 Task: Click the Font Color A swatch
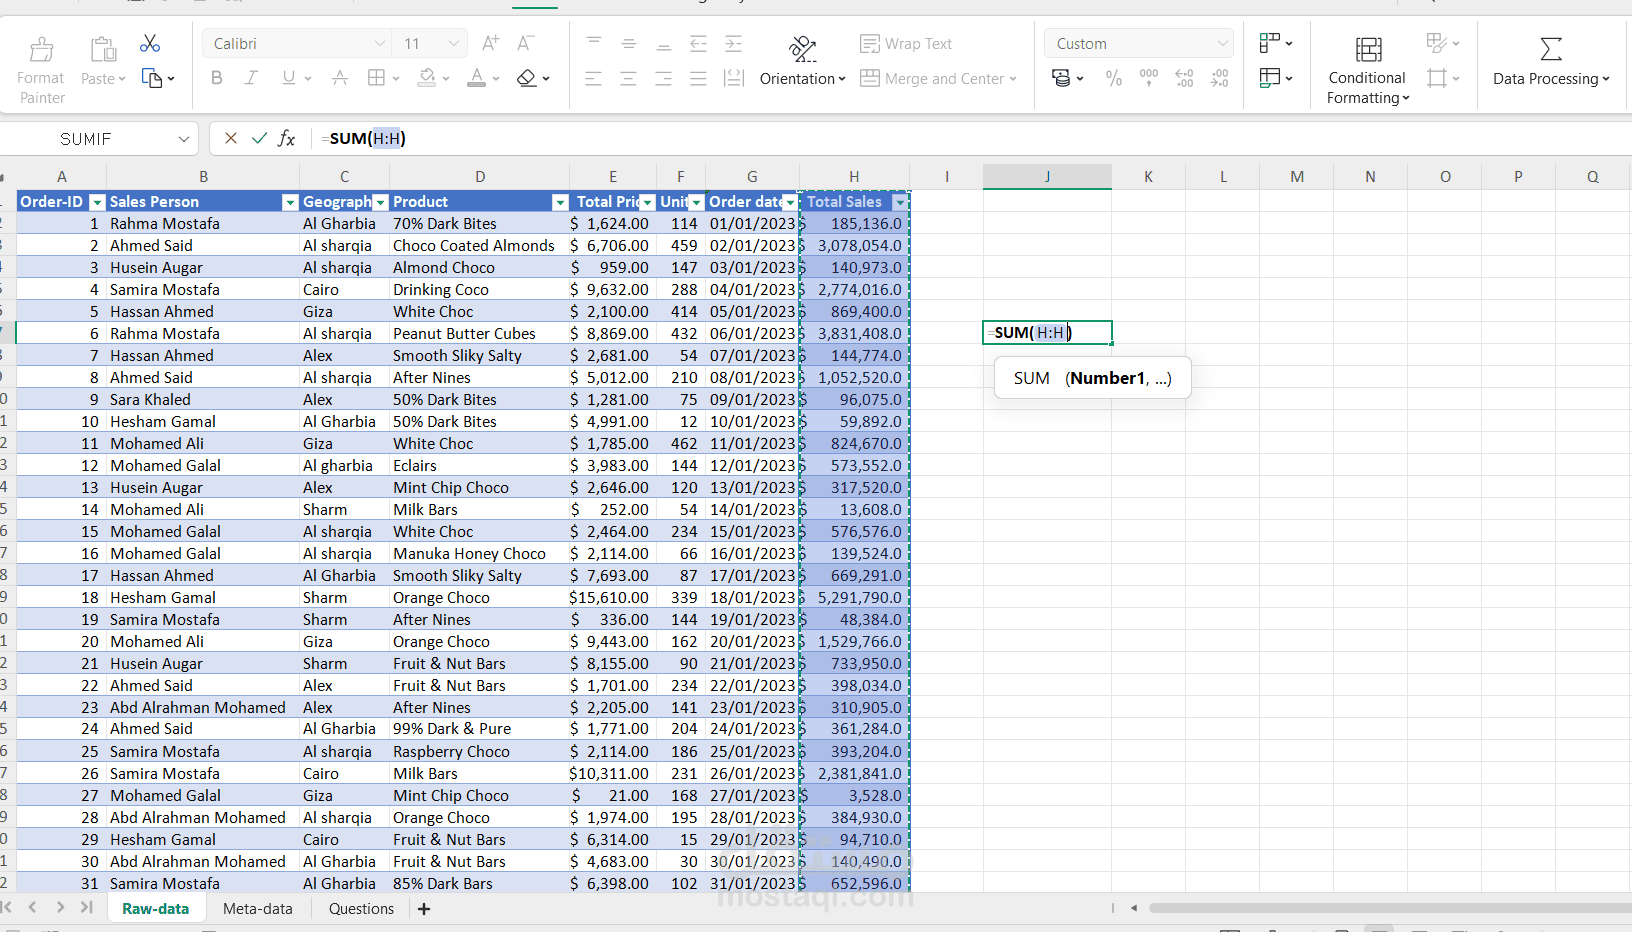[x=477, y=78]
